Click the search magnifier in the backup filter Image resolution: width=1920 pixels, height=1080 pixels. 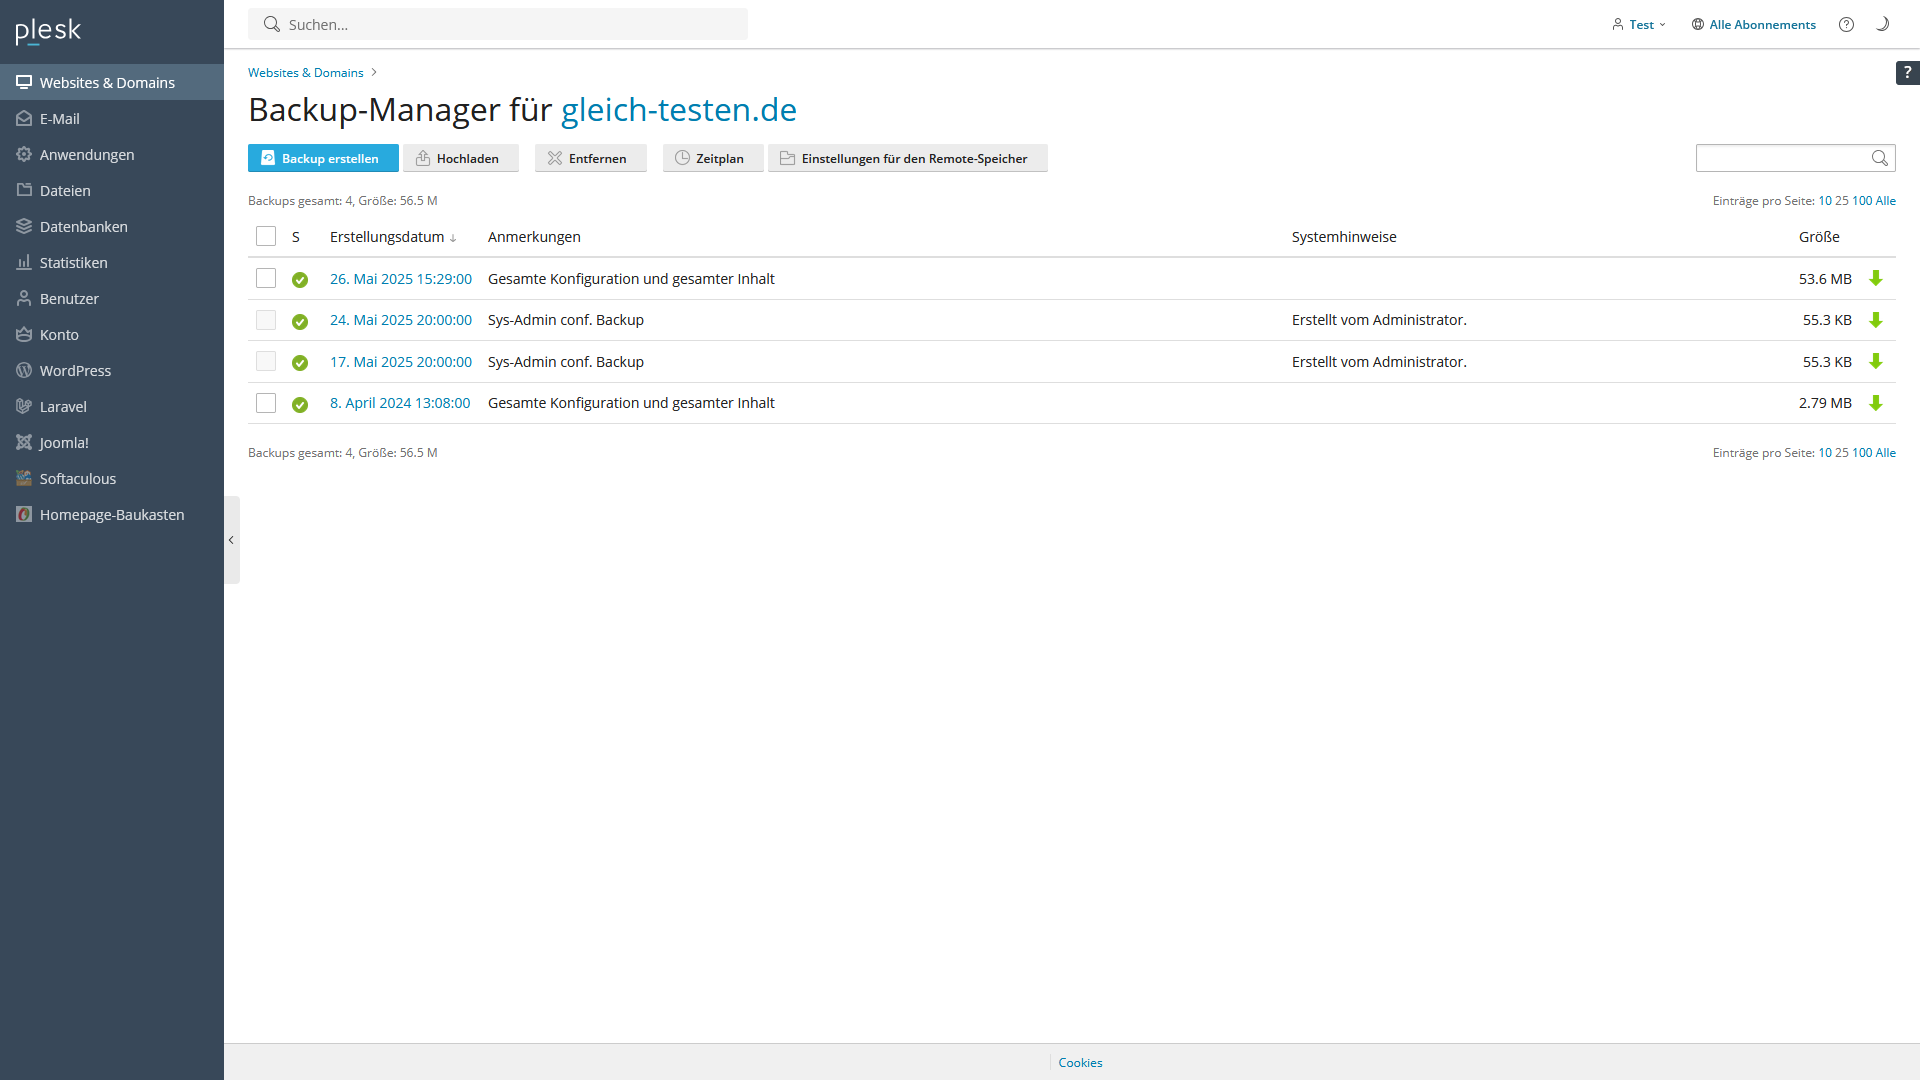pyautogui.click(x=1879, y=157)
